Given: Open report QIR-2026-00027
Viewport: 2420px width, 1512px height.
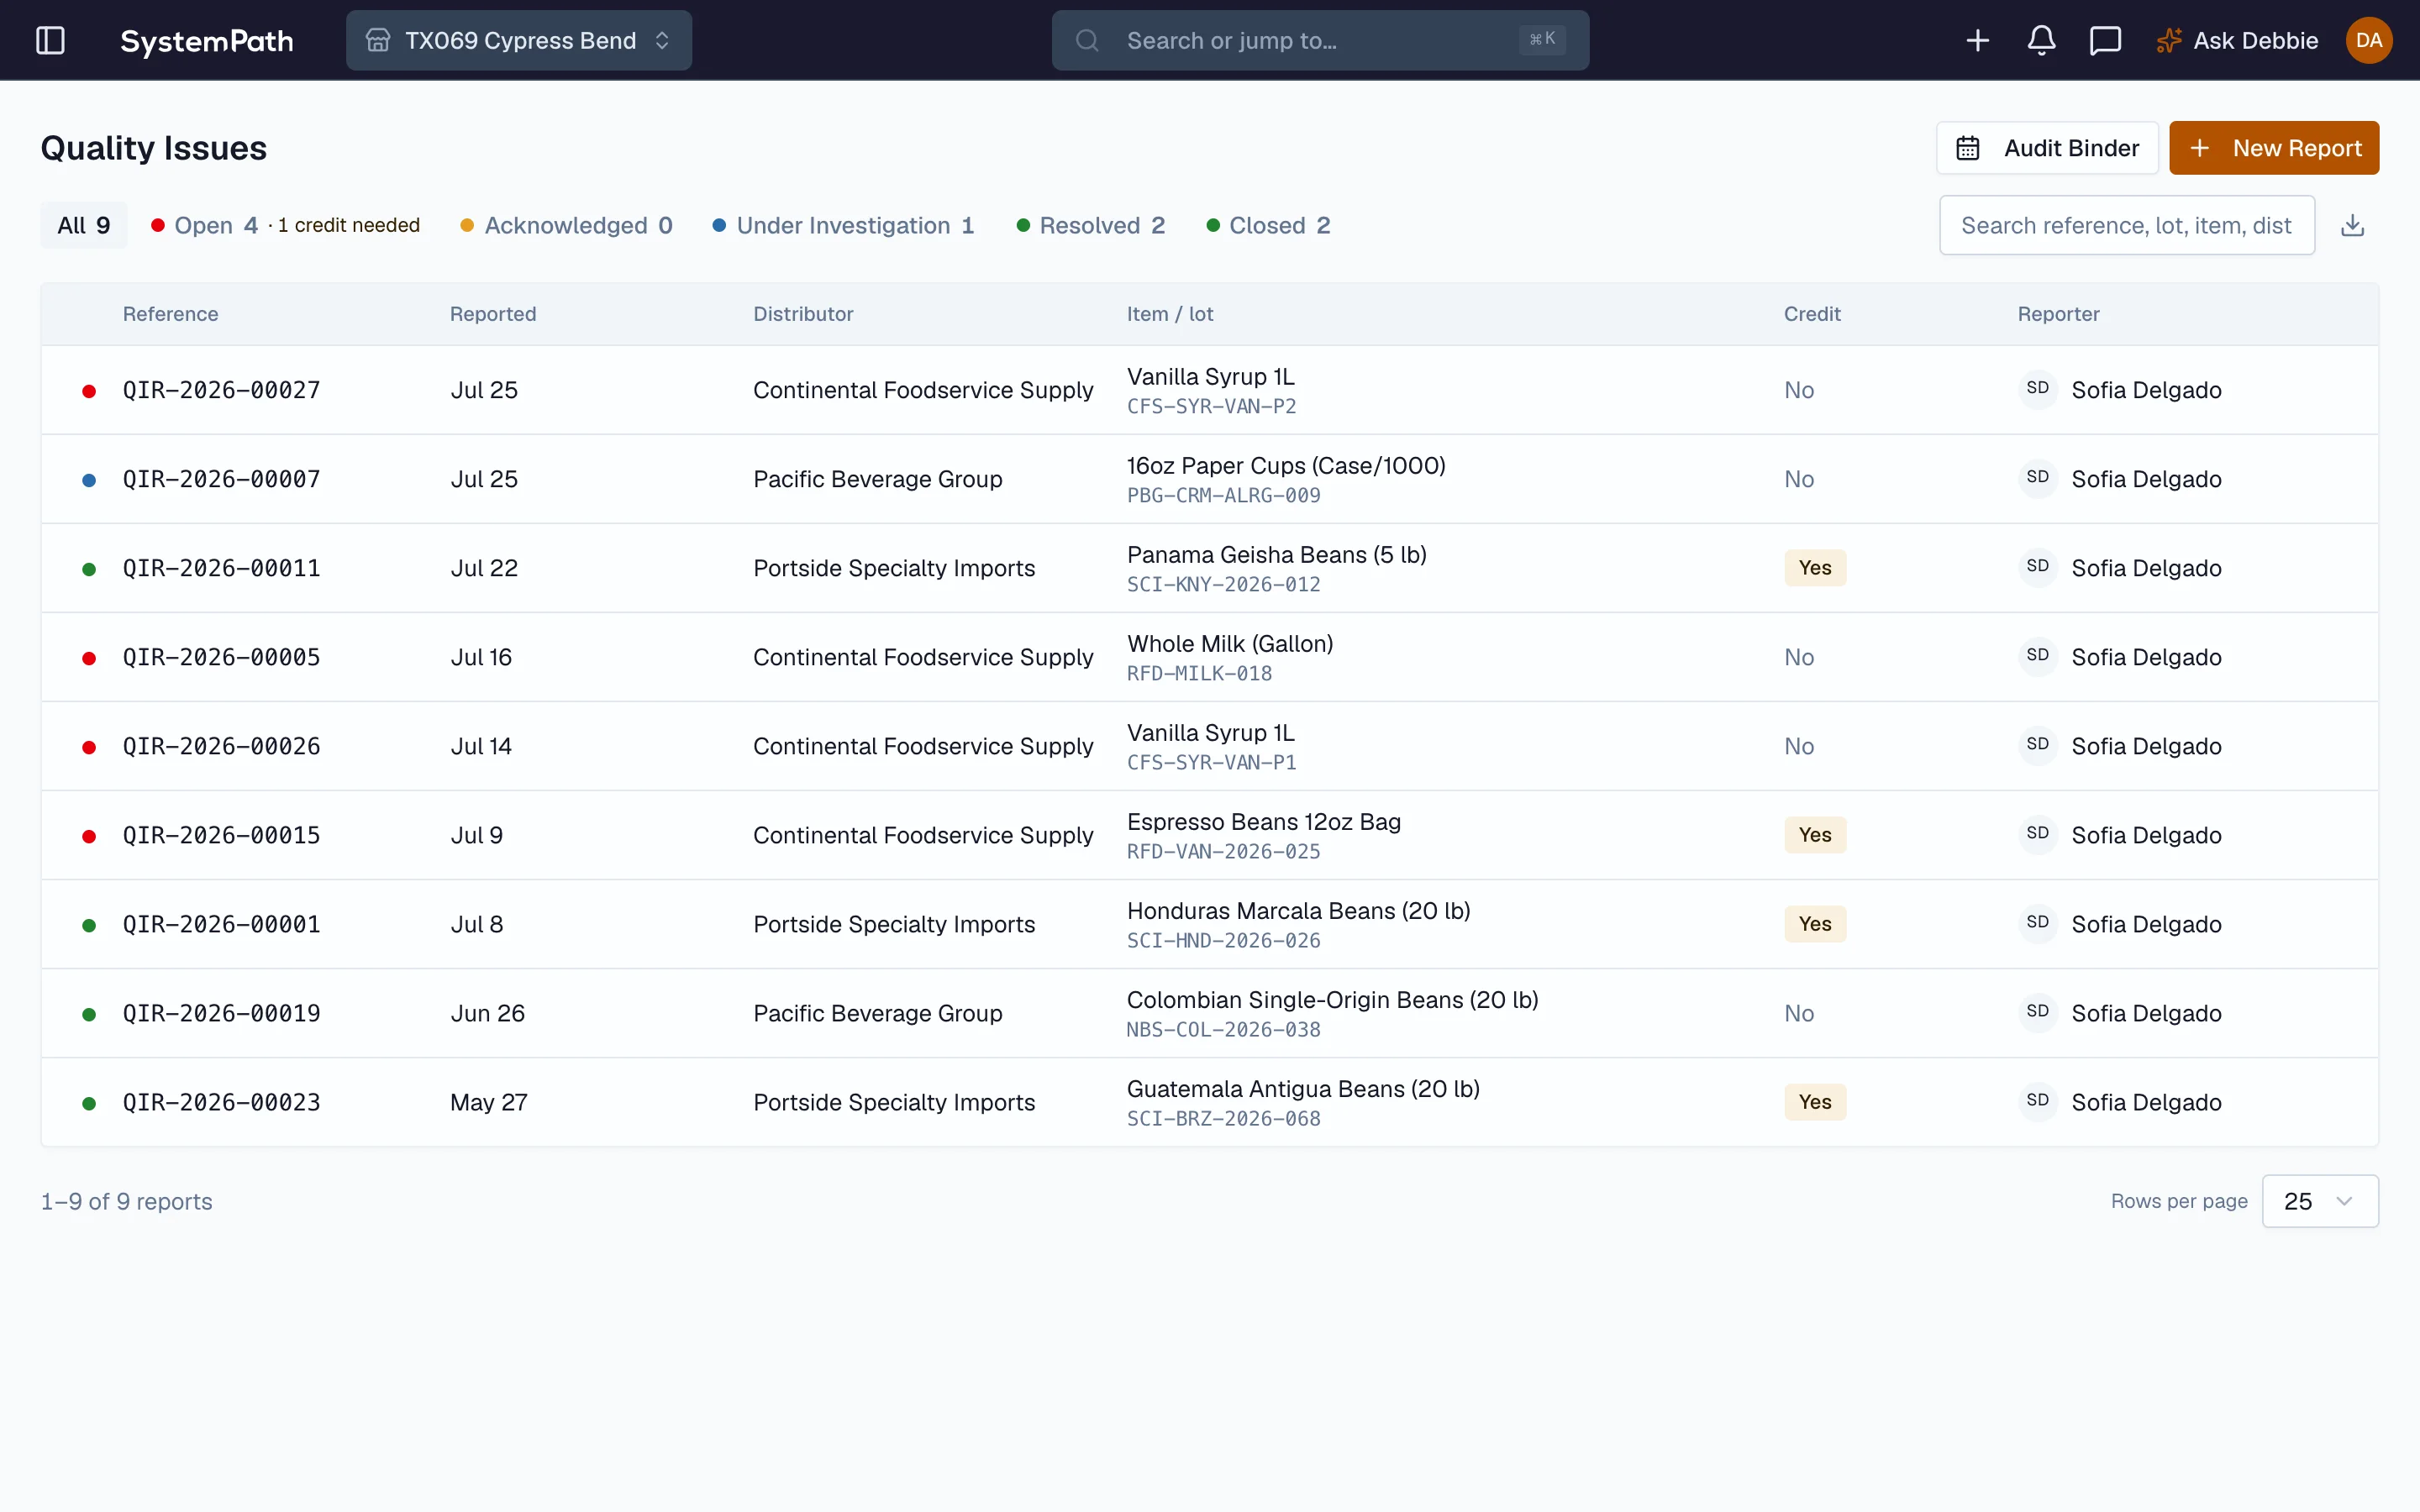Looking at the screenshot, I should click(221, 390).
